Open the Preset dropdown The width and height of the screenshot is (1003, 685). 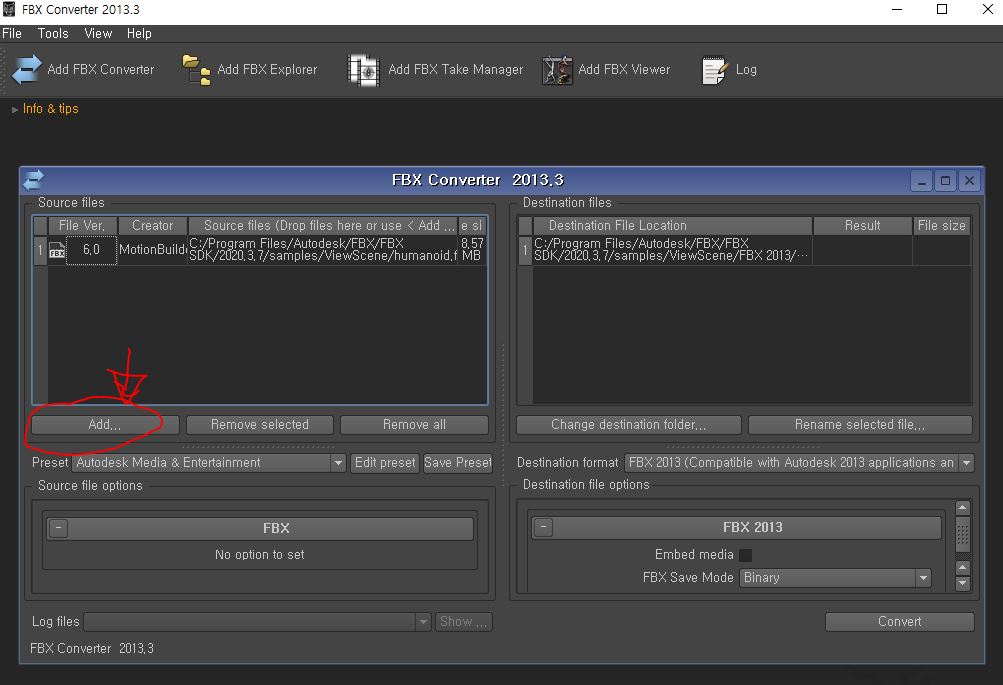tap(209, 462)
